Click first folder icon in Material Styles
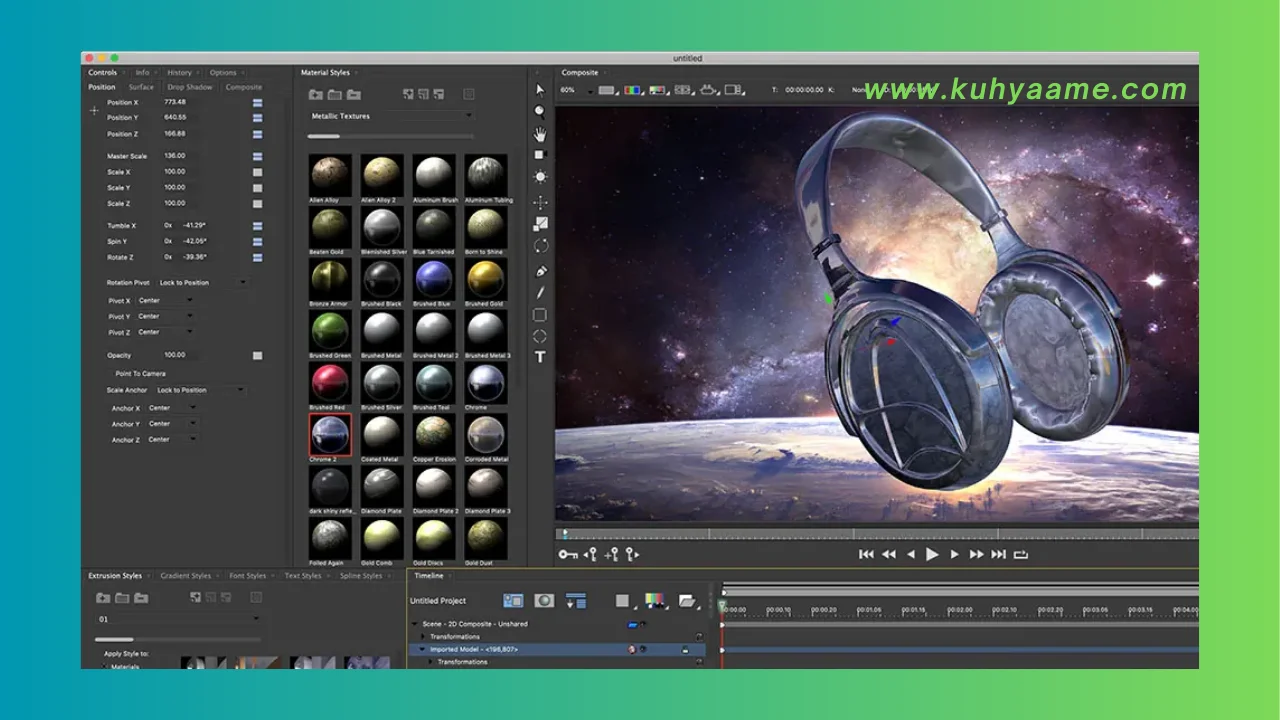This screenshot has width=1280, height=720. [316, 94]
